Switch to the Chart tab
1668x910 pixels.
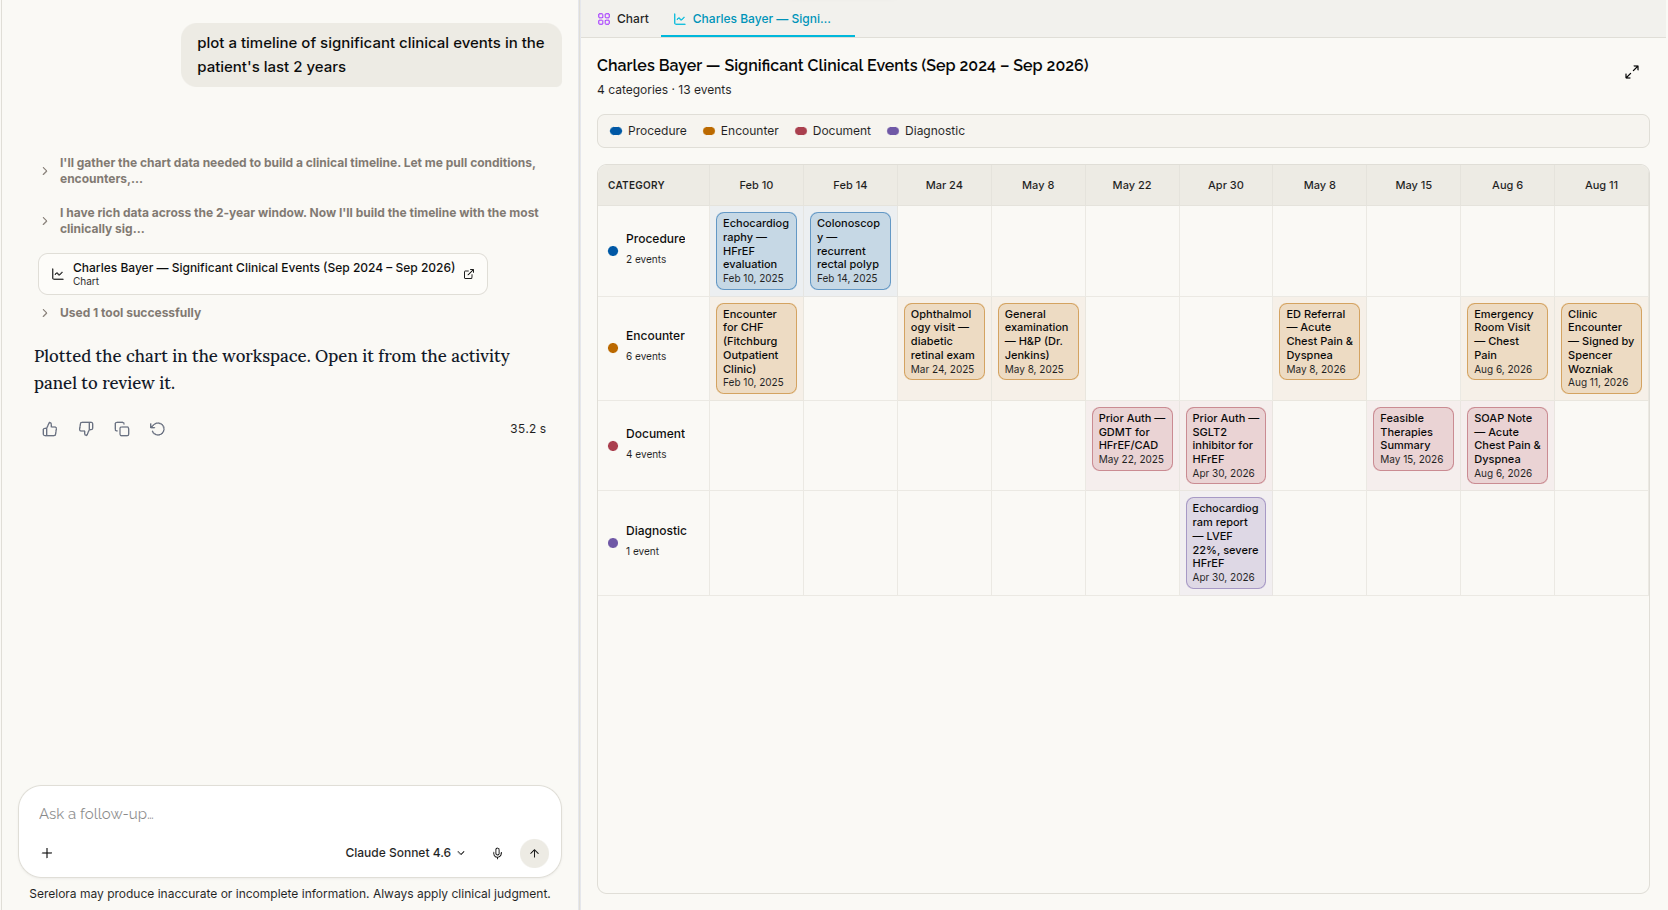point(623,19)
